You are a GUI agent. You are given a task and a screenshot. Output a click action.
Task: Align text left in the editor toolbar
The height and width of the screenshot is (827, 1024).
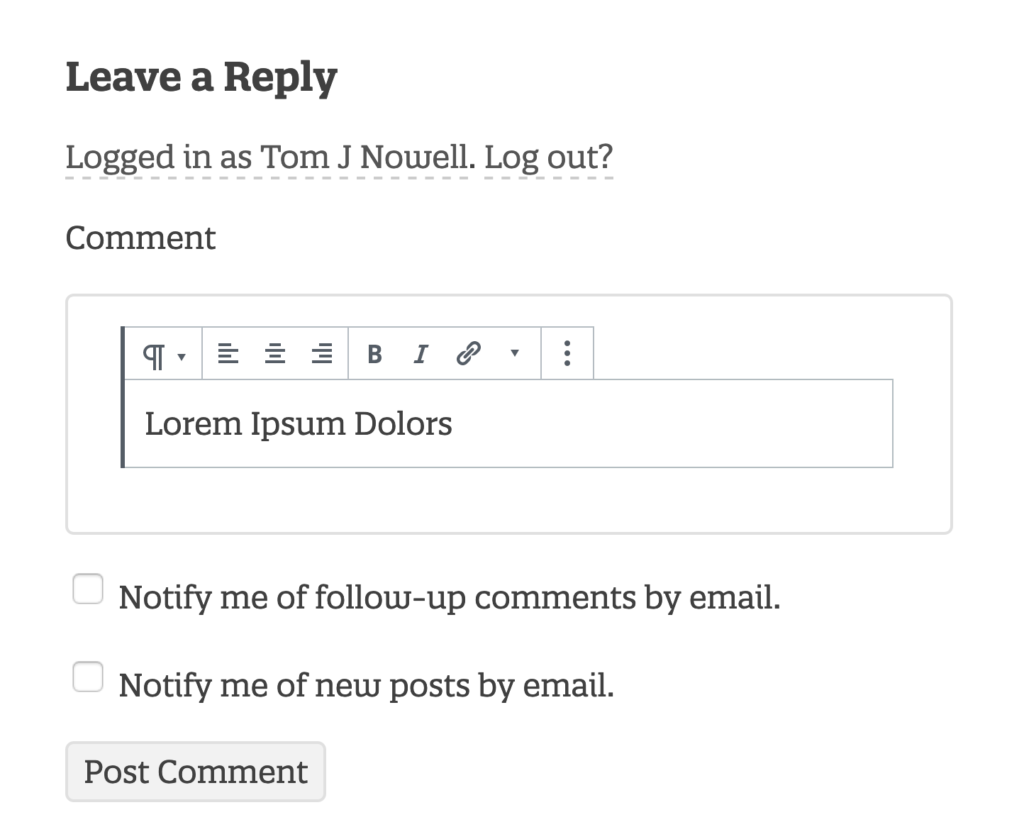pyautogui.click(x=228, y=353)
